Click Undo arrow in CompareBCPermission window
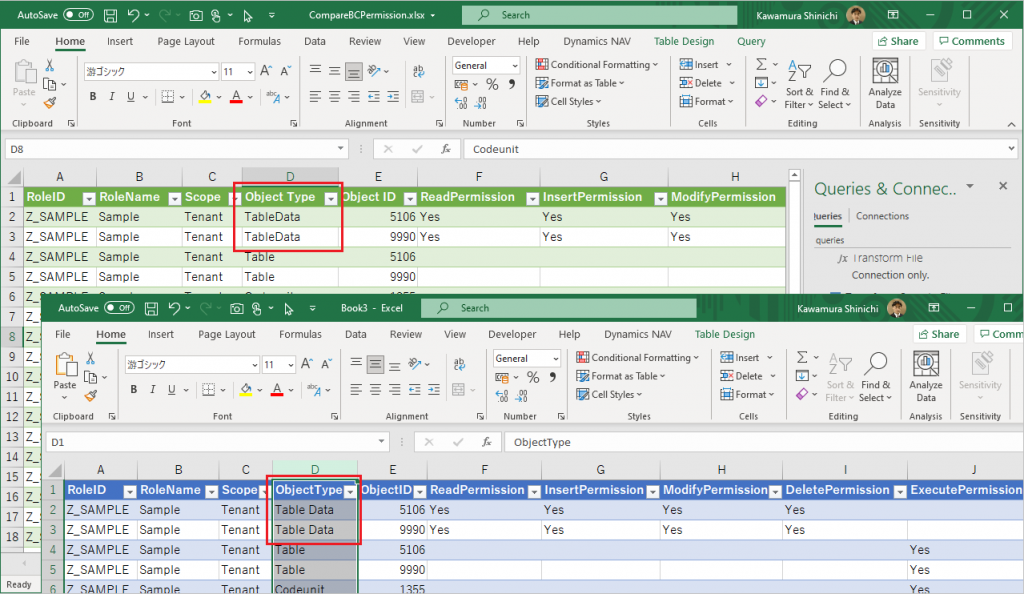This screenshot has width=1024, height=594. point(133,15)
